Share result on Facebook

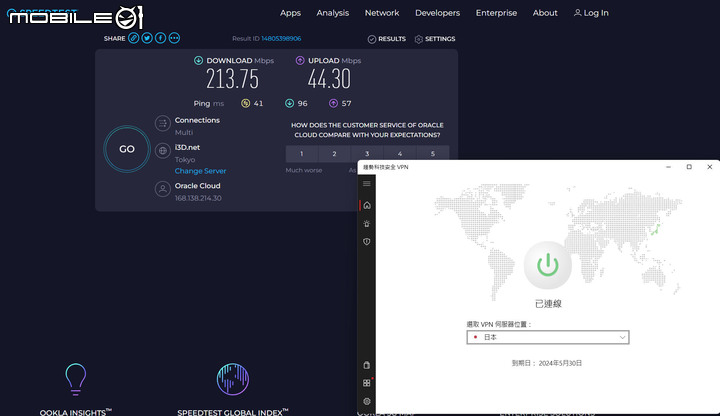pos(160,38)
